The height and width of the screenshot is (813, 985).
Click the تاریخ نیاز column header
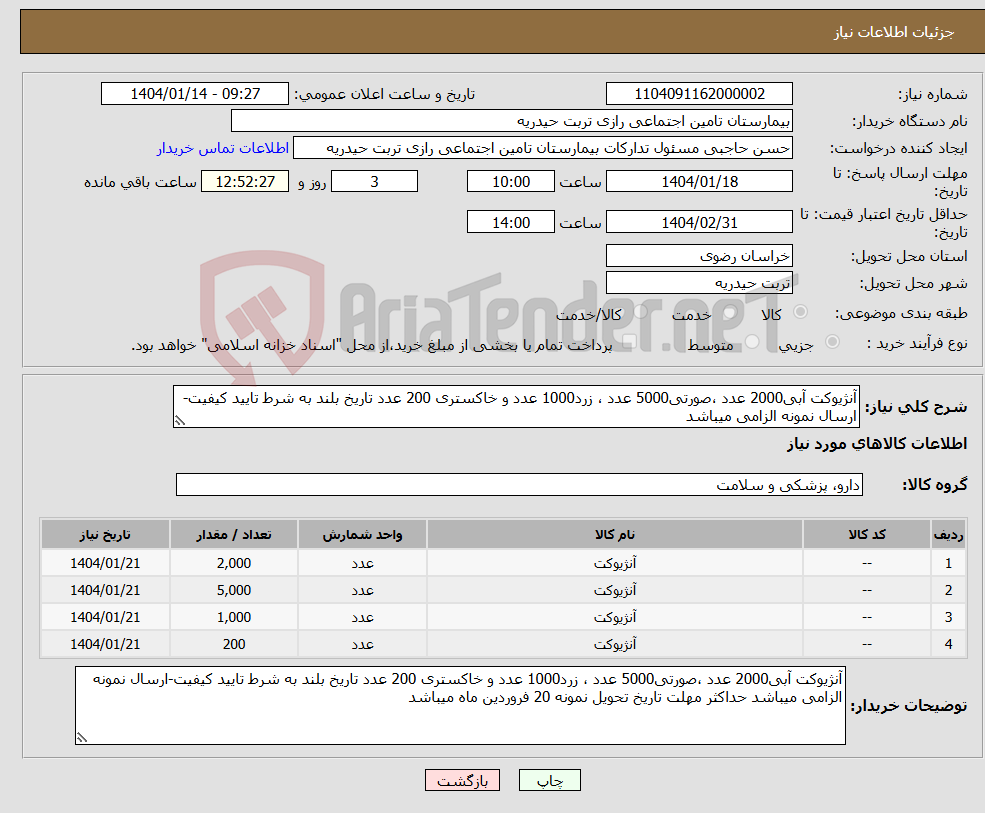(x=105, y=535)
